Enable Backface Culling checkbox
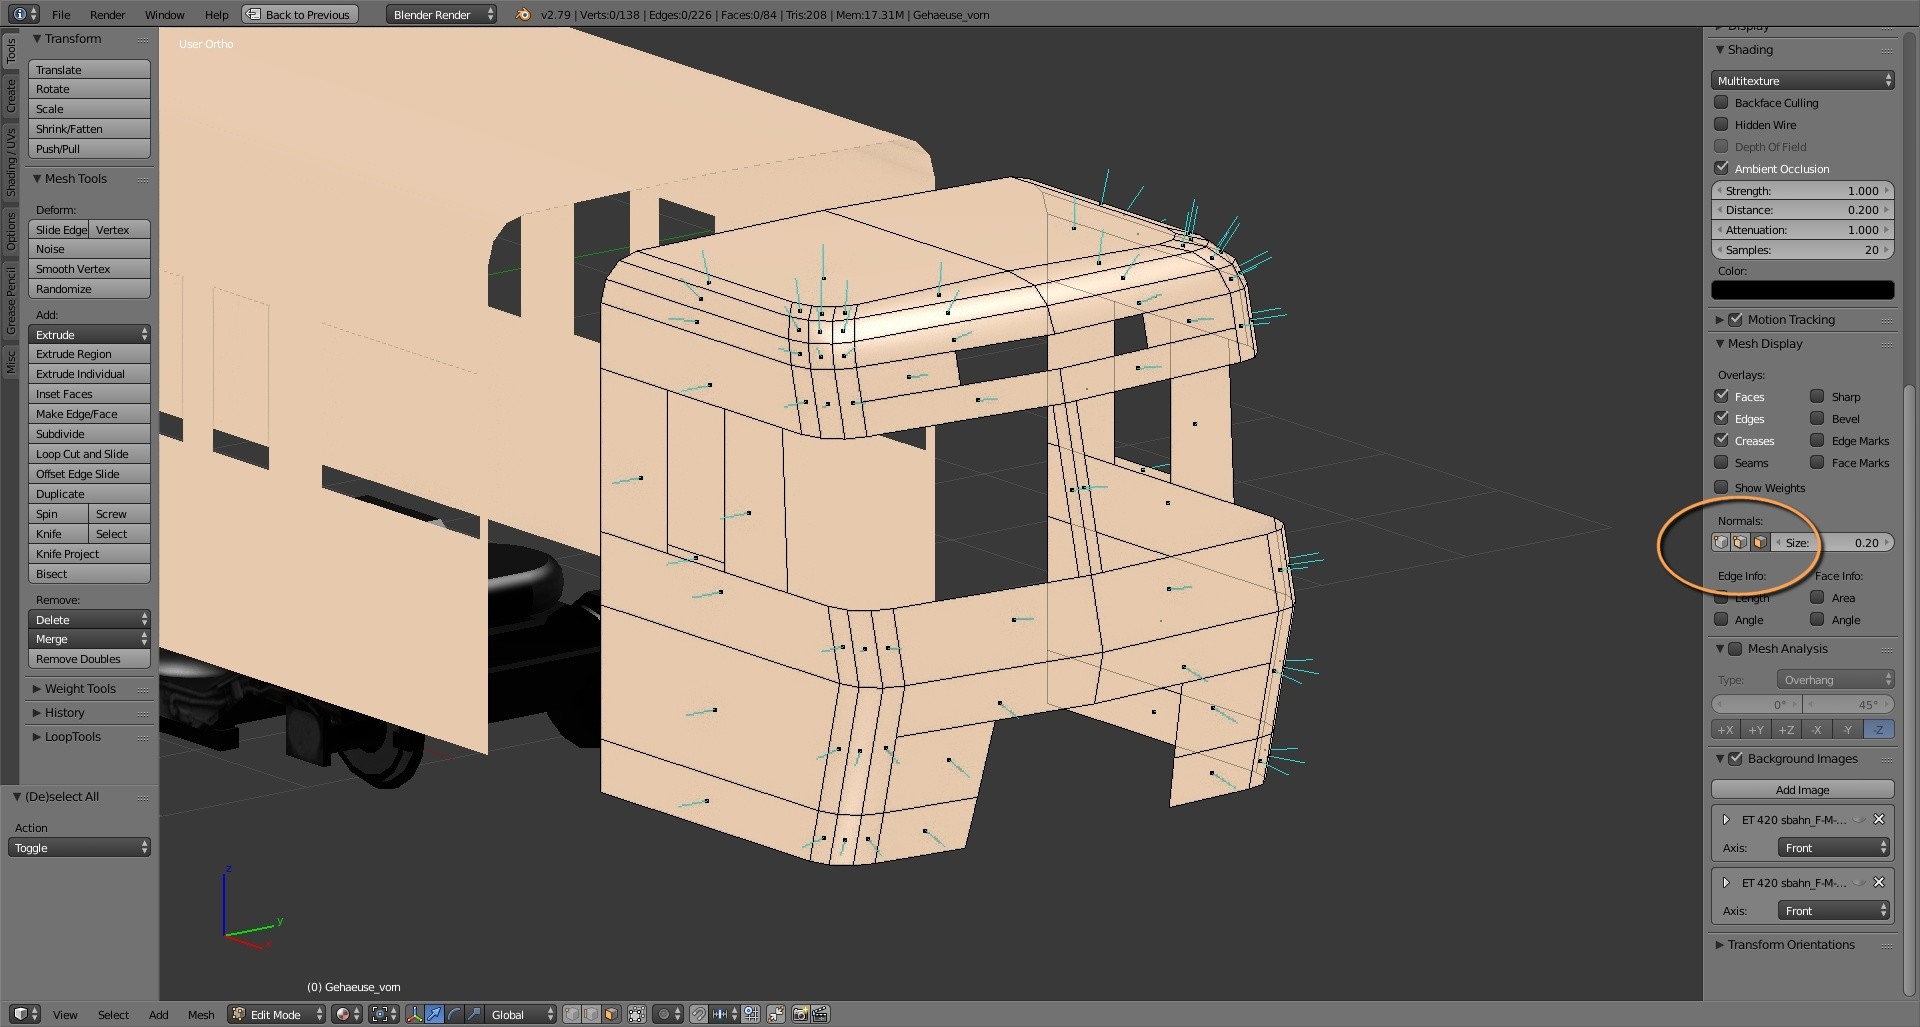 [x=1721, y=102]
